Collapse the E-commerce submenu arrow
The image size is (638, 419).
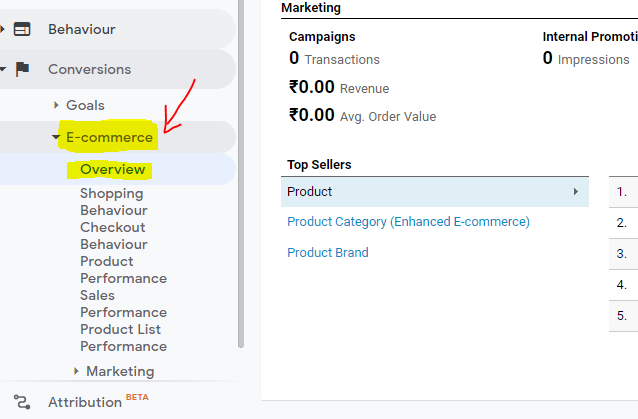[56, 137]
